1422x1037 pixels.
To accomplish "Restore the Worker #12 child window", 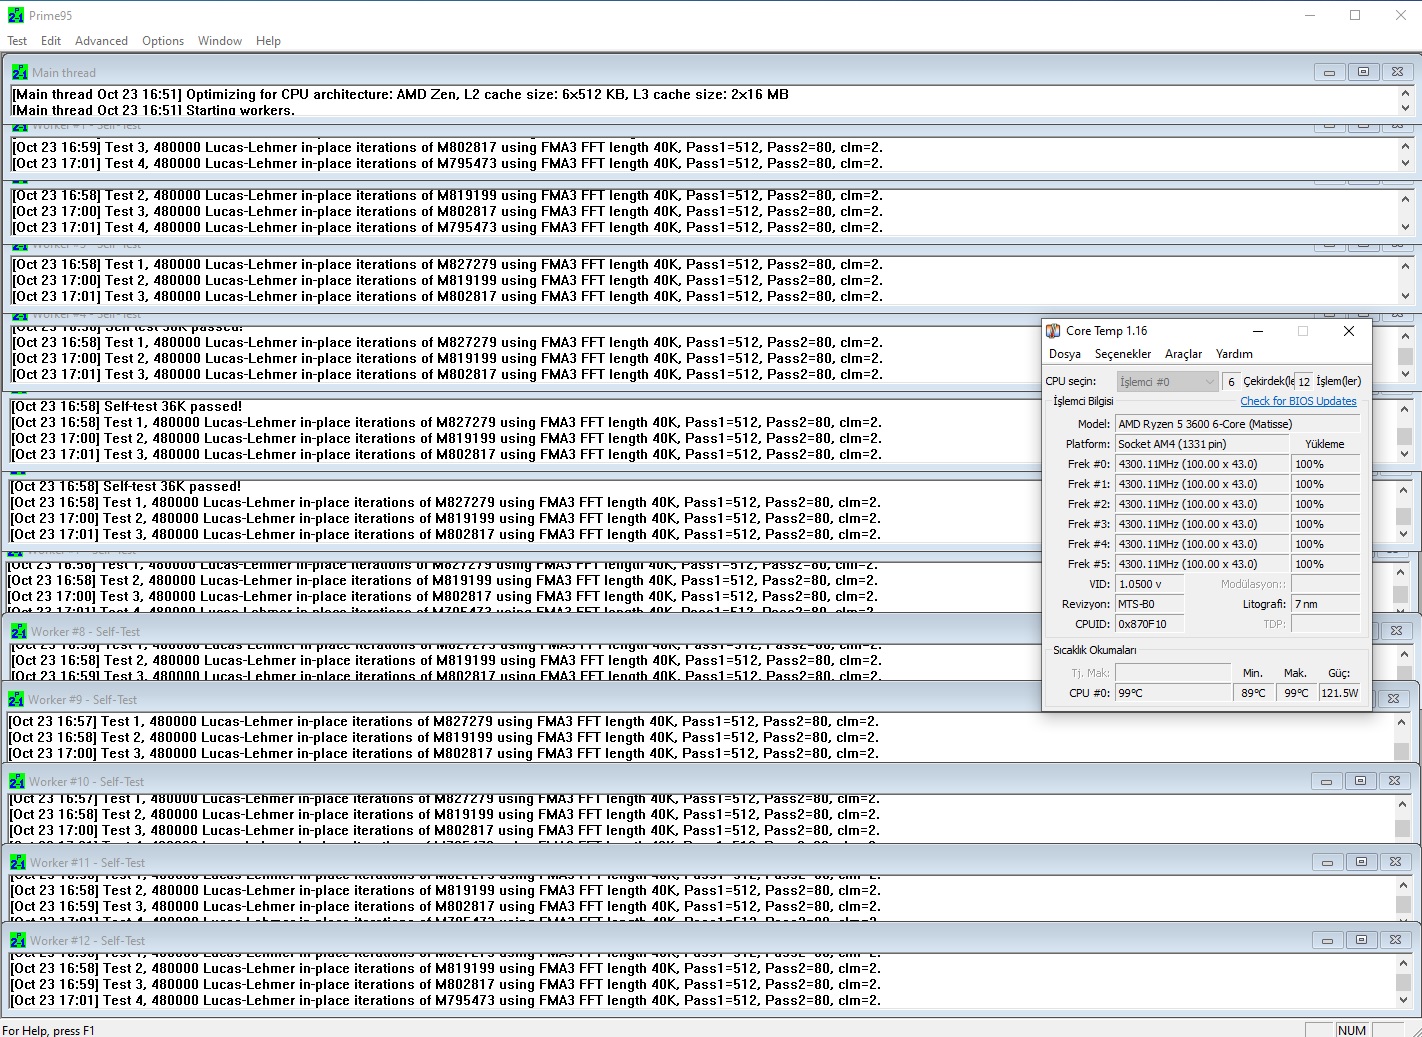I will tap(1362, 940).
